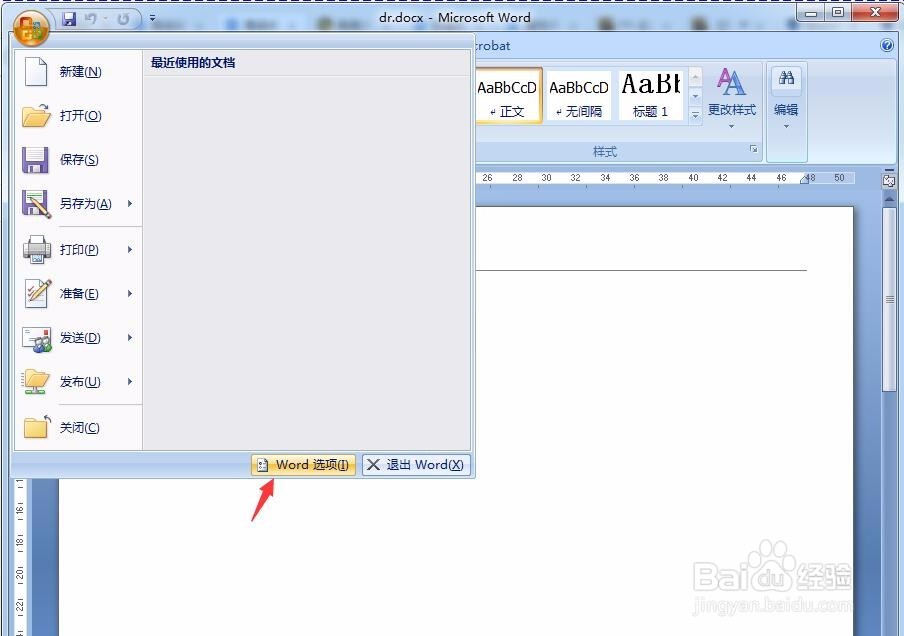Image resolution: width=904 pixels, height=636 pixels.
Task: Click the 另存为(A) disk and pencil icon
Action: pyautogui.click(x=36, y=204)
